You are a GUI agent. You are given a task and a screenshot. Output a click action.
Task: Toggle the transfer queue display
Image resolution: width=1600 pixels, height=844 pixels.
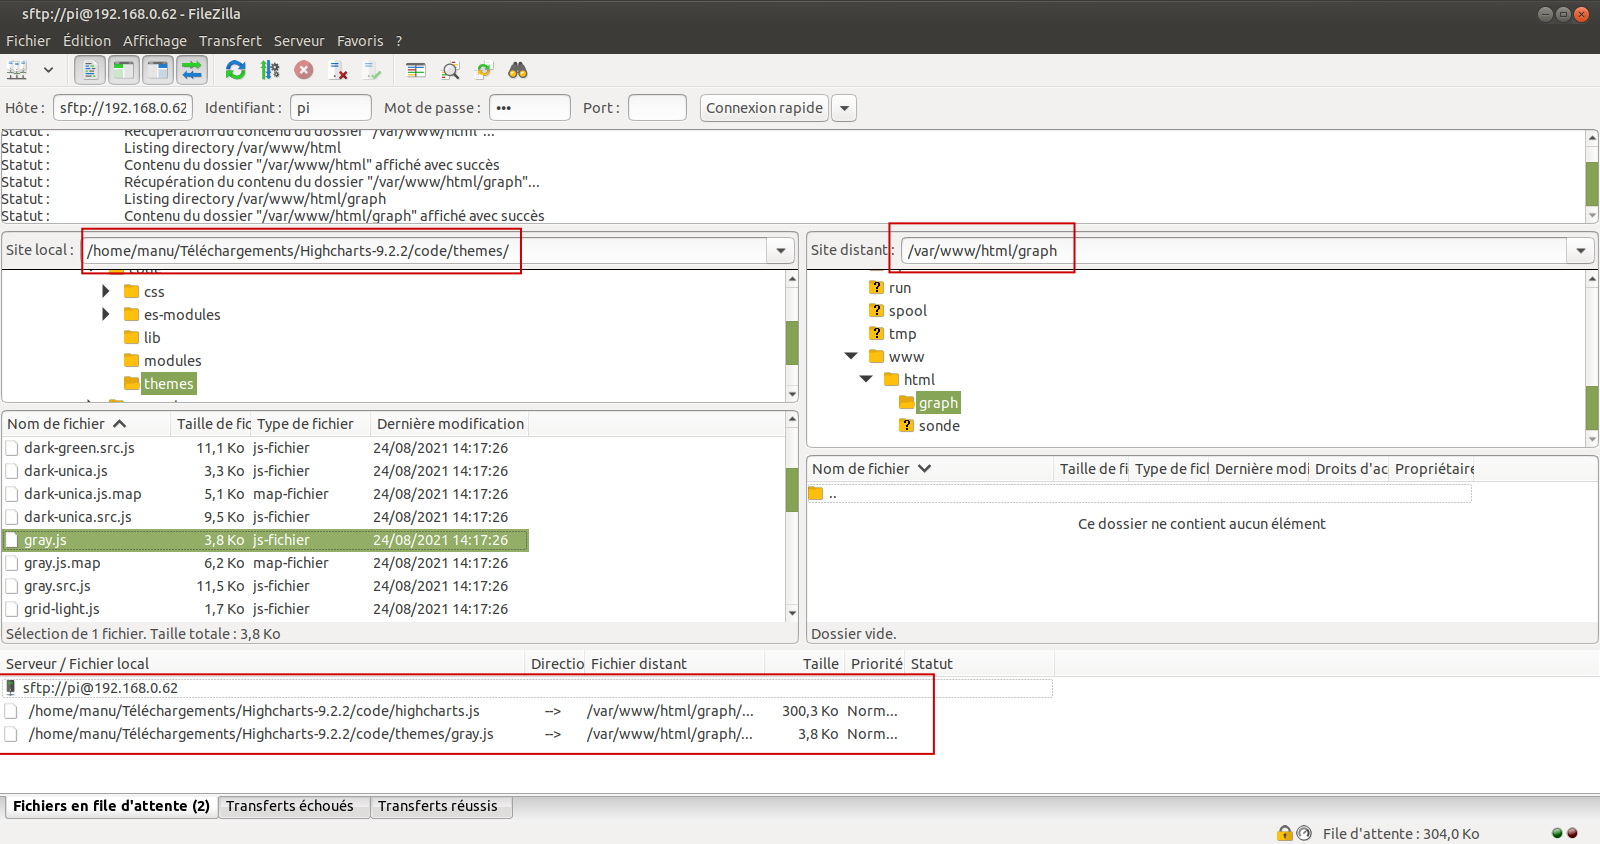click(192, 70)
